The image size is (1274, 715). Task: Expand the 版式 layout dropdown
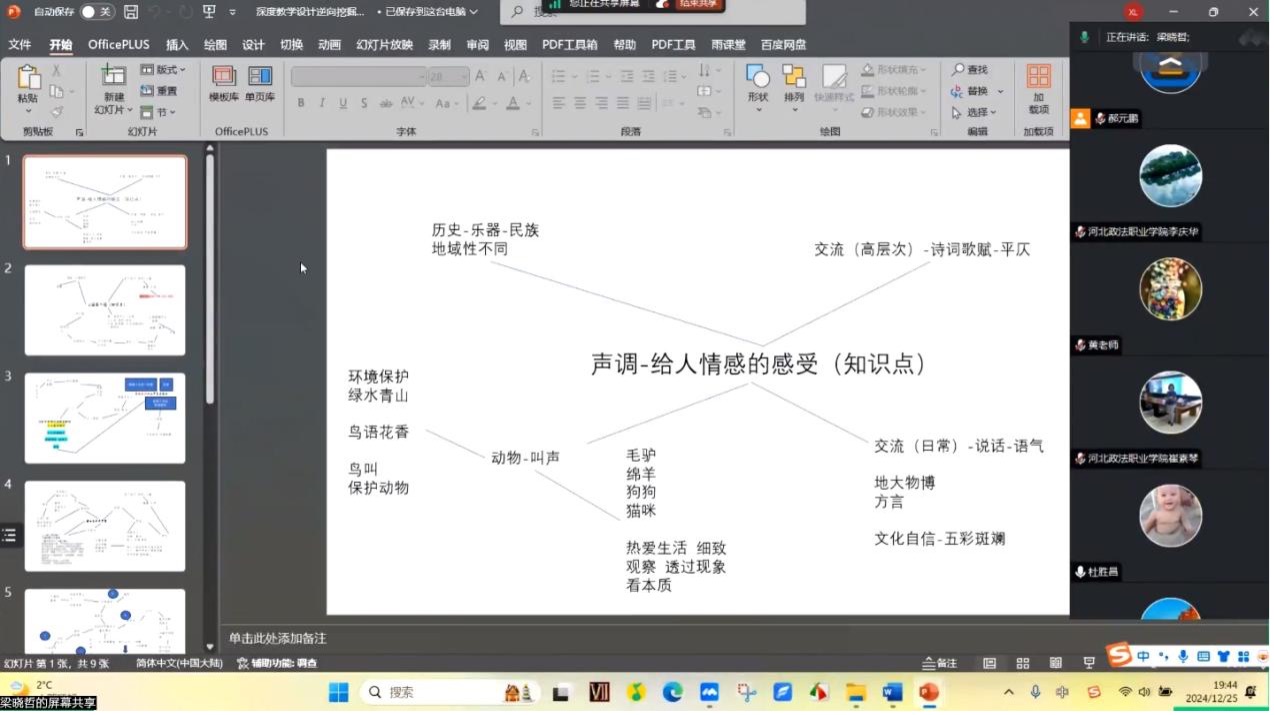click(x=160, y=70)
